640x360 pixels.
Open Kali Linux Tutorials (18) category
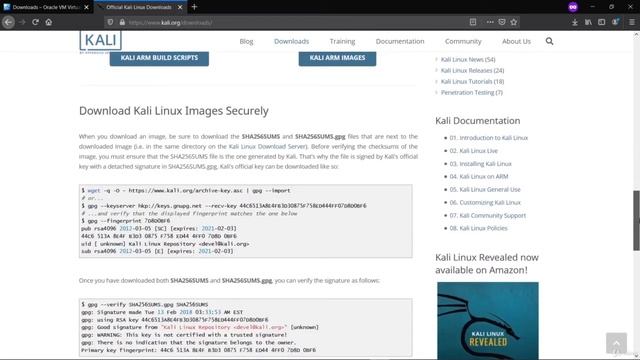click(473, 82)
